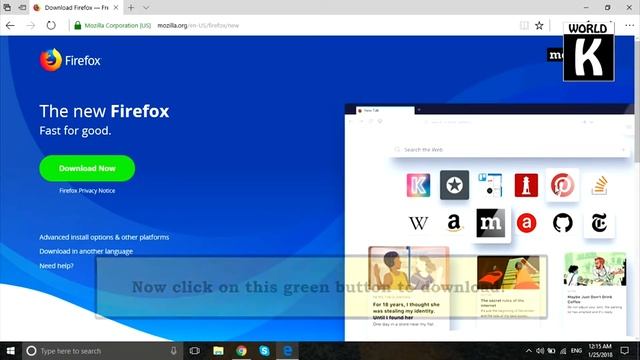Launch Chrome from the taskbar
Viewport: 640px width, 360px height.
[241, 351]
